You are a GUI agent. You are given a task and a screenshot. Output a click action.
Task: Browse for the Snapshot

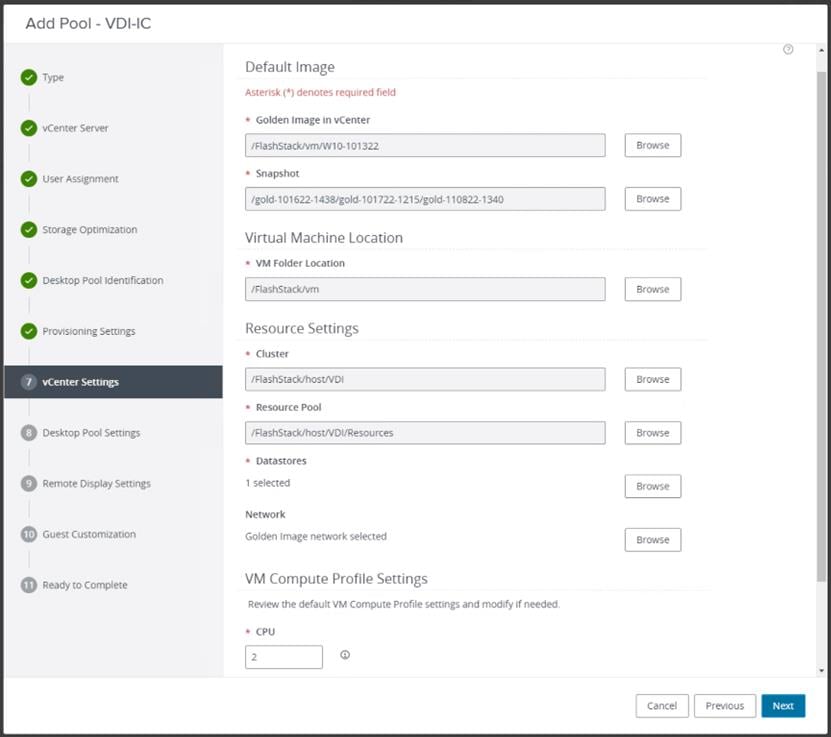pyautogui.click(x=653, y=199)
